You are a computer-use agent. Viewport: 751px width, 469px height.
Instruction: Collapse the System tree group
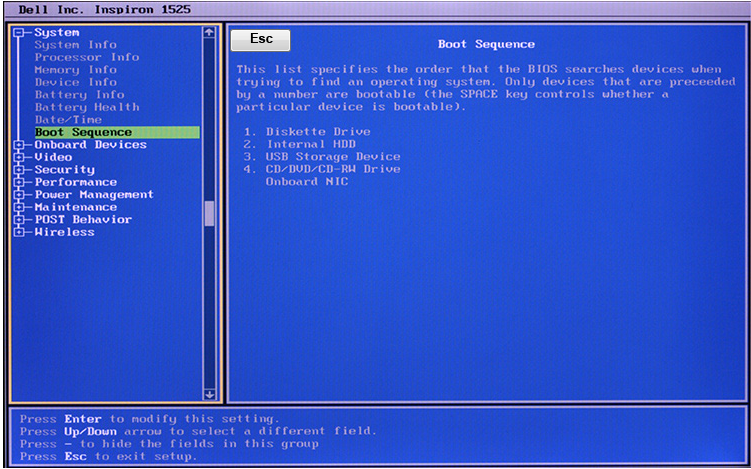click(18, 33)
